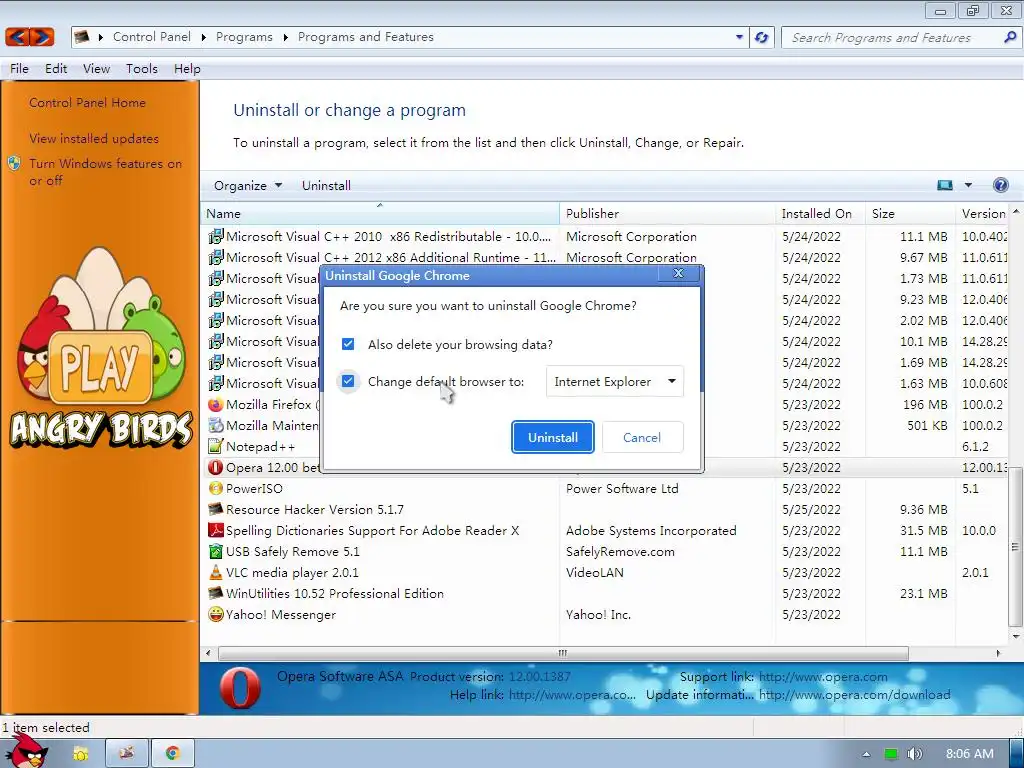Click the Mozilla Maintenance Service icon
Screen dimensions: 1024x768
pyautogui.click(x=216, y=426)
